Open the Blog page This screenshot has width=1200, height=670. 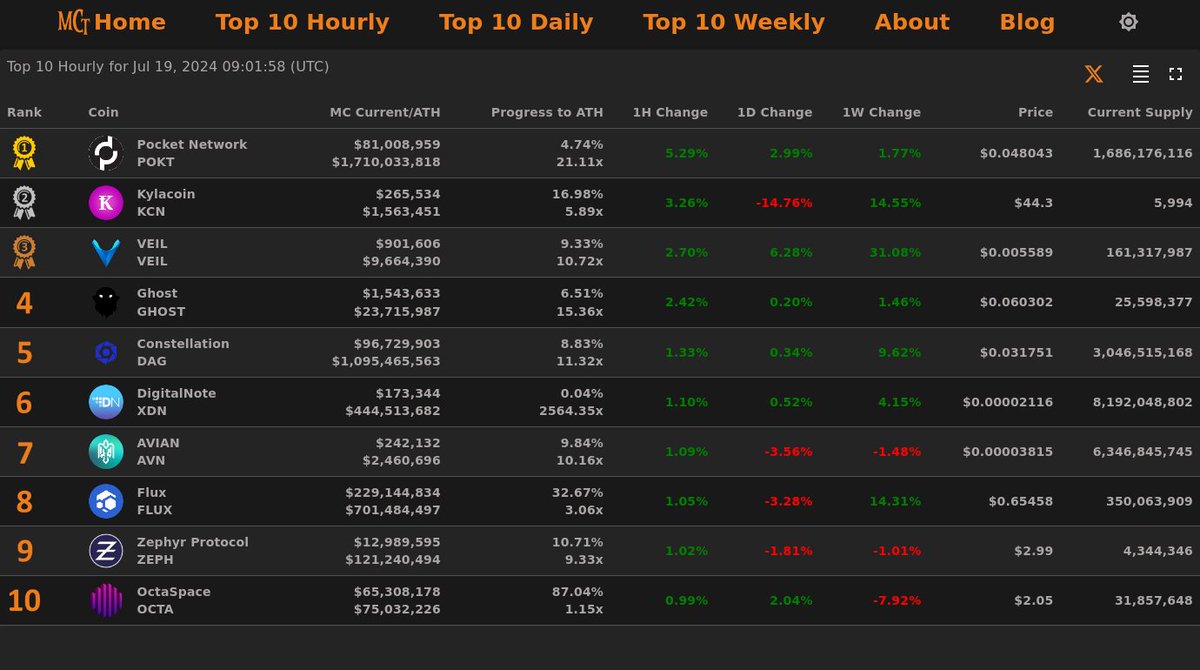coord(1027,22)
